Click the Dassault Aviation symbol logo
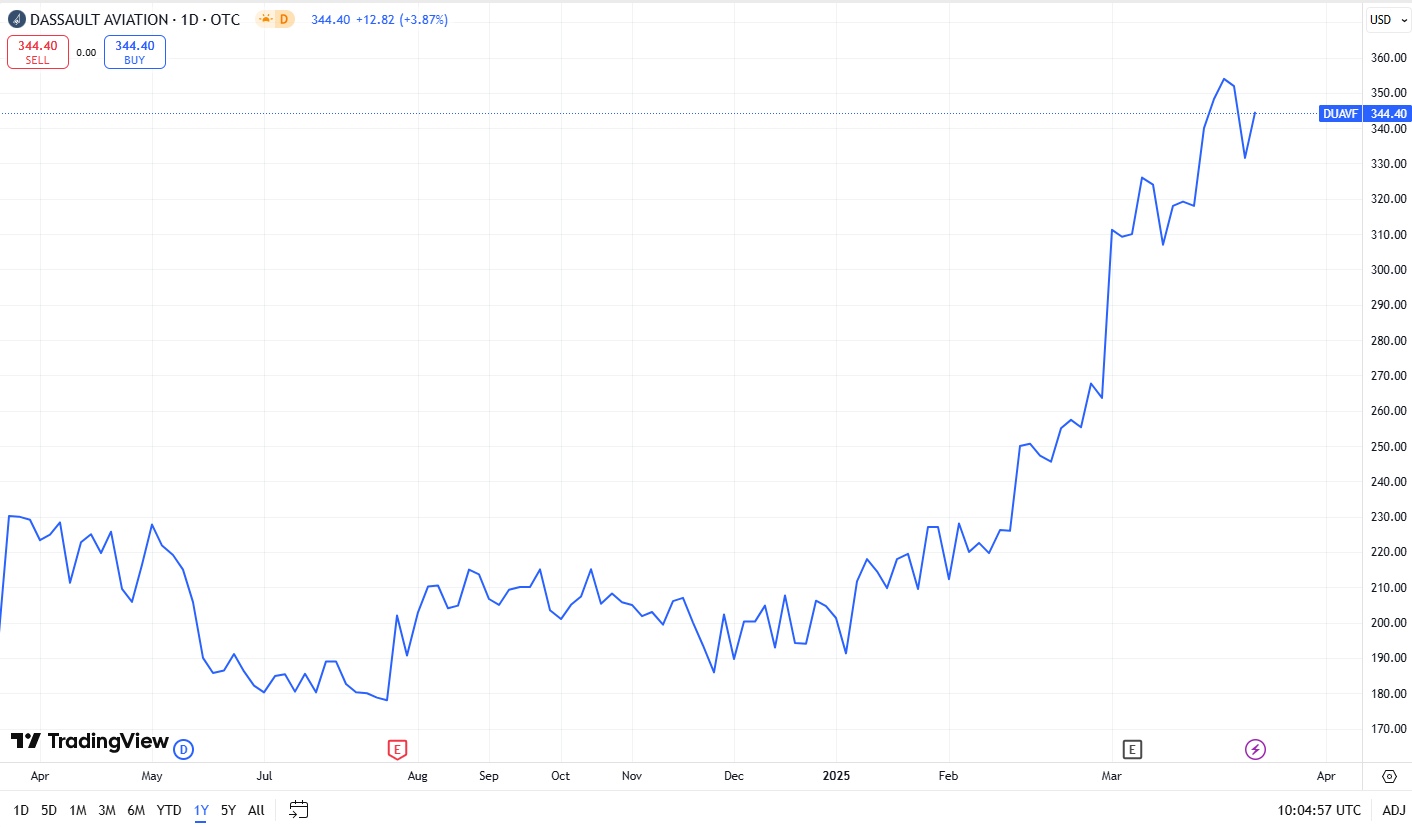 (x=17, y=19)
